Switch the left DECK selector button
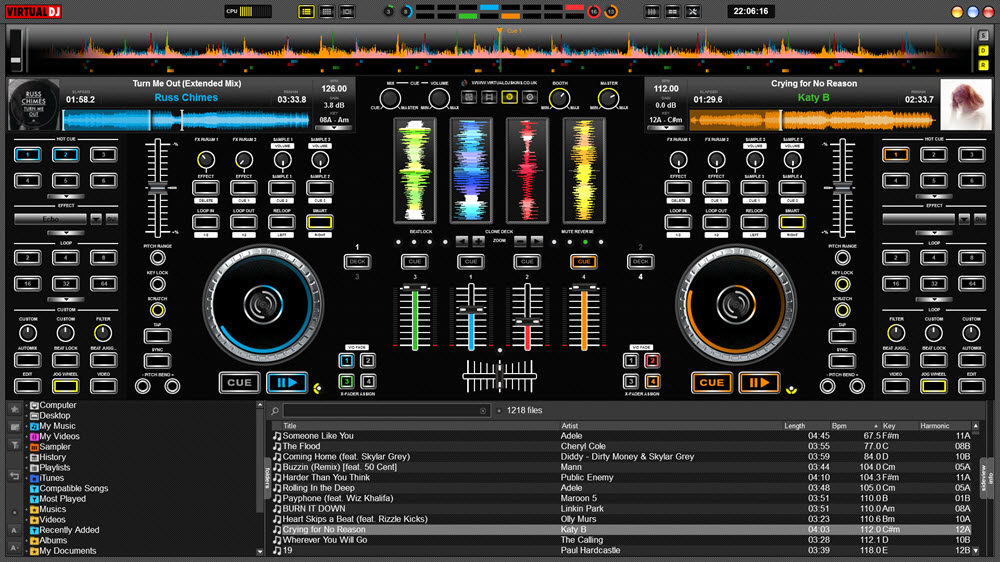Image resolution: width=1000 pixels, height=562 pixels. click(x=358, y=262)
